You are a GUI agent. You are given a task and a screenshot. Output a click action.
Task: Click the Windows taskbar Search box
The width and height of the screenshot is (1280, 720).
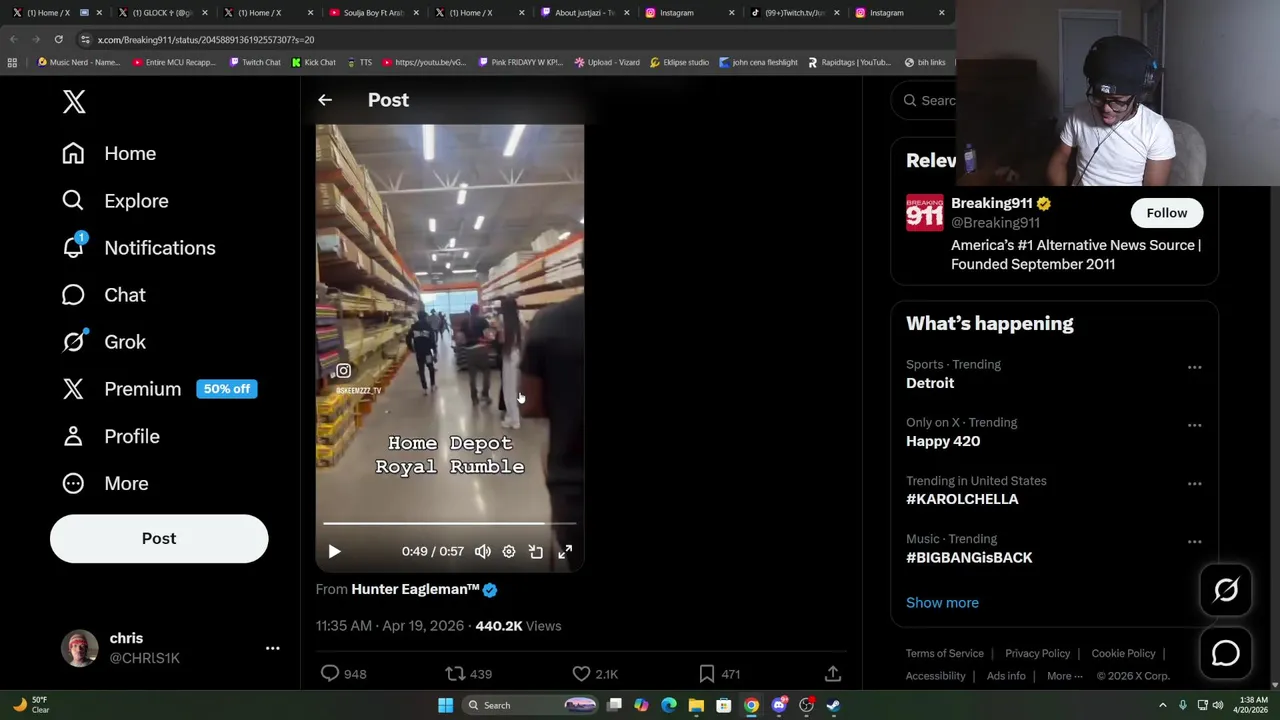tap(532, 705)
